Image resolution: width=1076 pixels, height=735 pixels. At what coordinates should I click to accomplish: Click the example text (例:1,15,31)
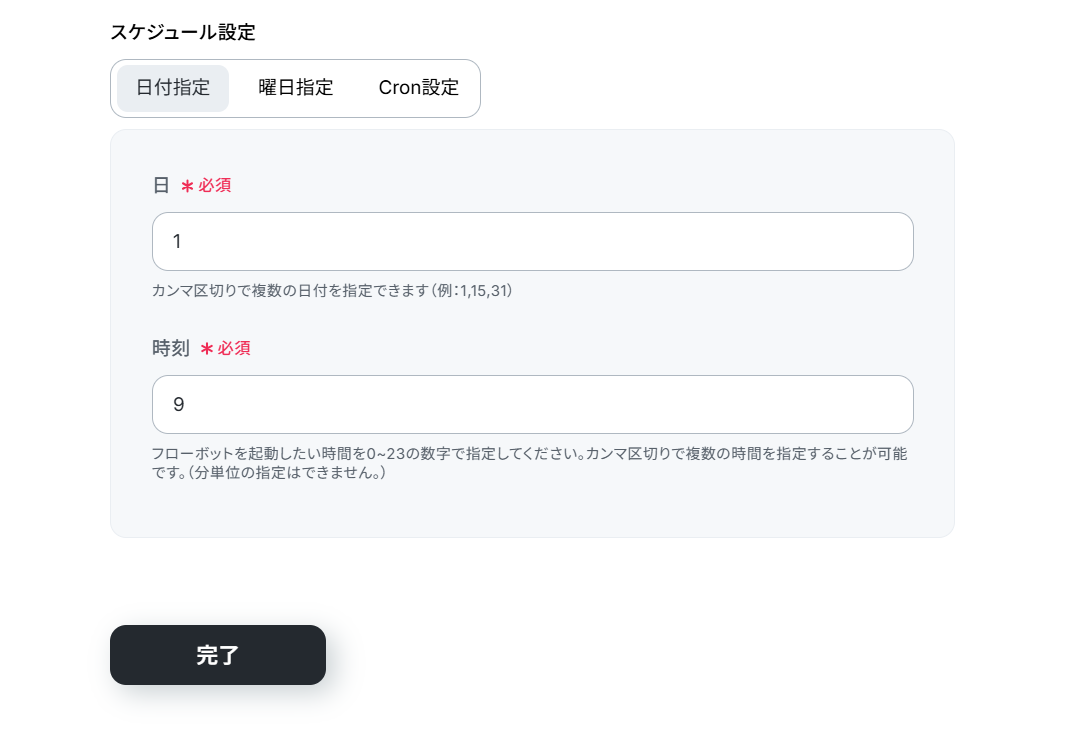tap(472, 291)
